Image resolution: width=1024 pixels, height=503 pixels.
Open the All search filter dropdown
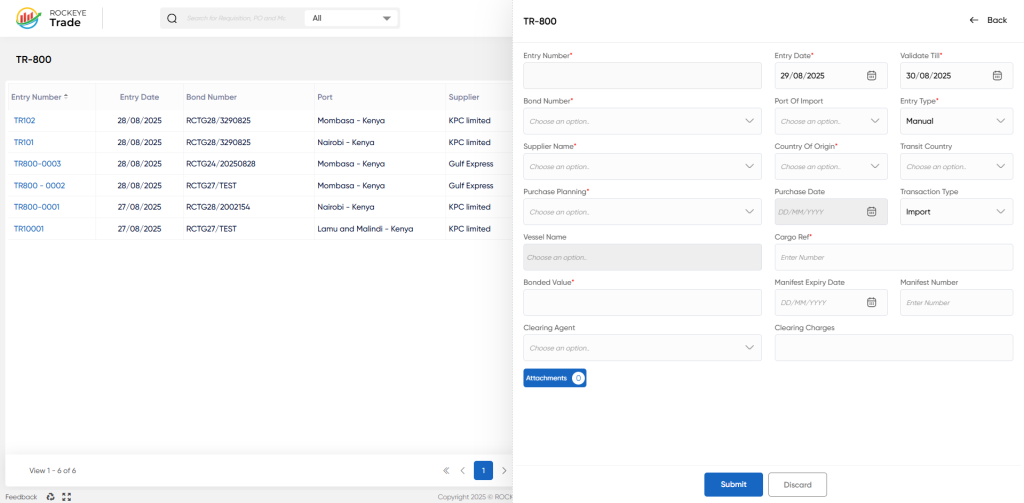pyautogui.click(x=351, y=18)
